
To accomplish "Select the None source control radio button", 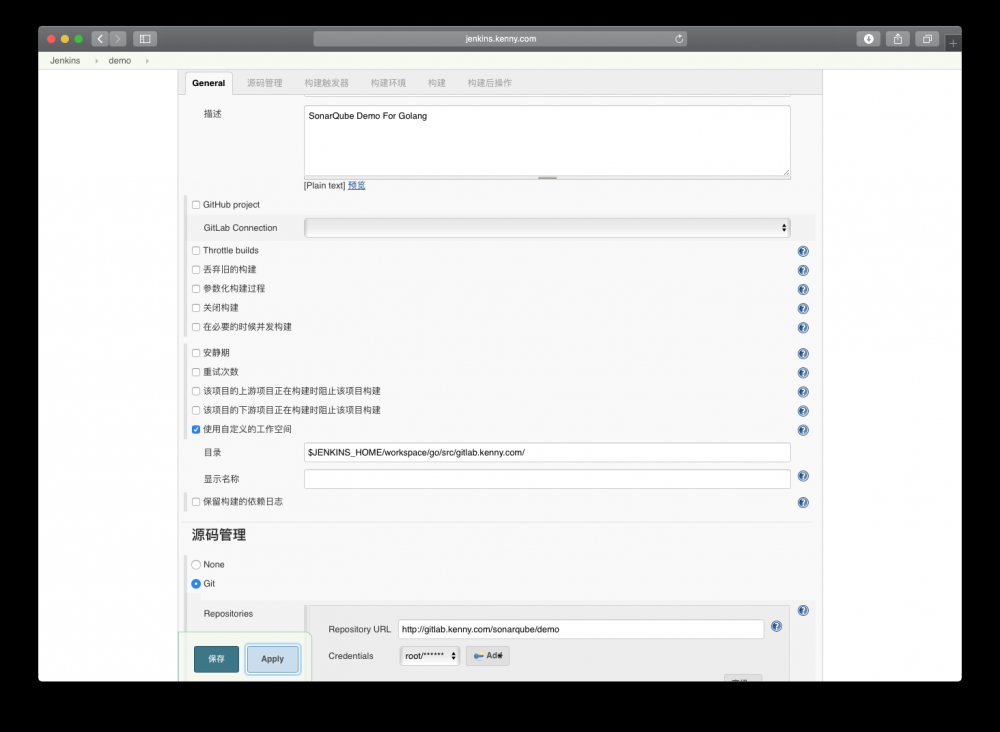I will click(196, 564).
